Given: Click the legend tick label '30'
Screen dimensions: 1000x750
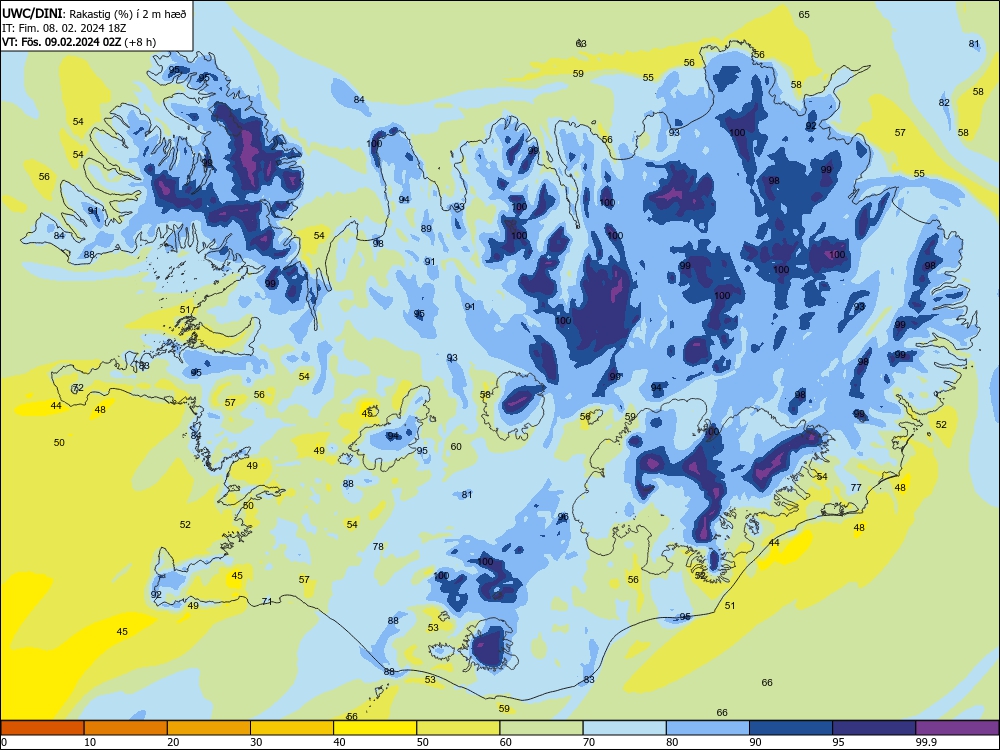Looking at the screenshot, I should tap(256, 742).
